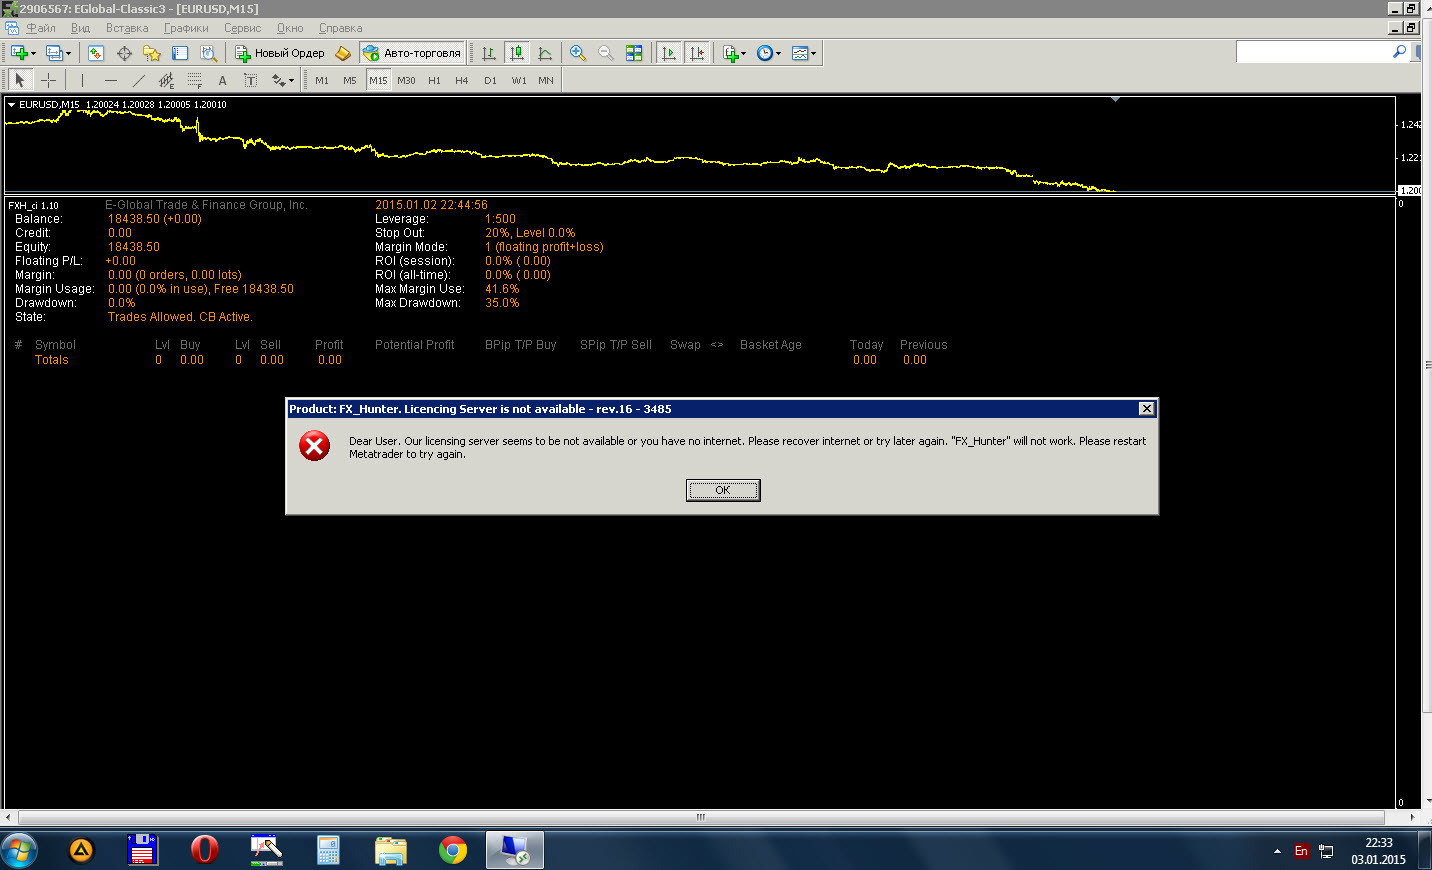The width and height of the screenshot is (1432, 870).
Task: Toggle the Авто-торговля button
Action: (412, 53)
